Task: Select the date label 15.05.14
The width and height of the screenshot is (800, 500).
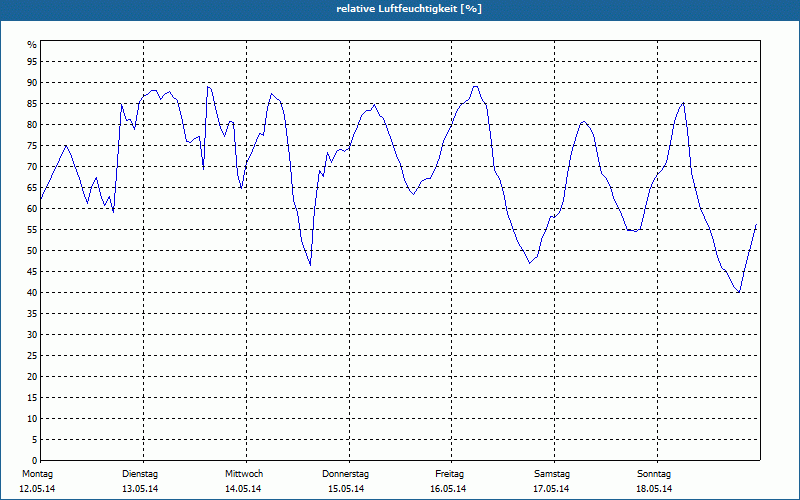Action: pyautogui.click(x=346, y=489)
